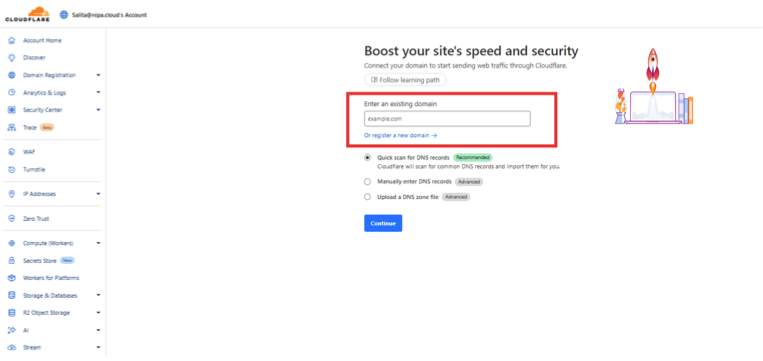Open the Or register a new domain link
This screenshot has width=763, height=361.
(x=400, y=136)
